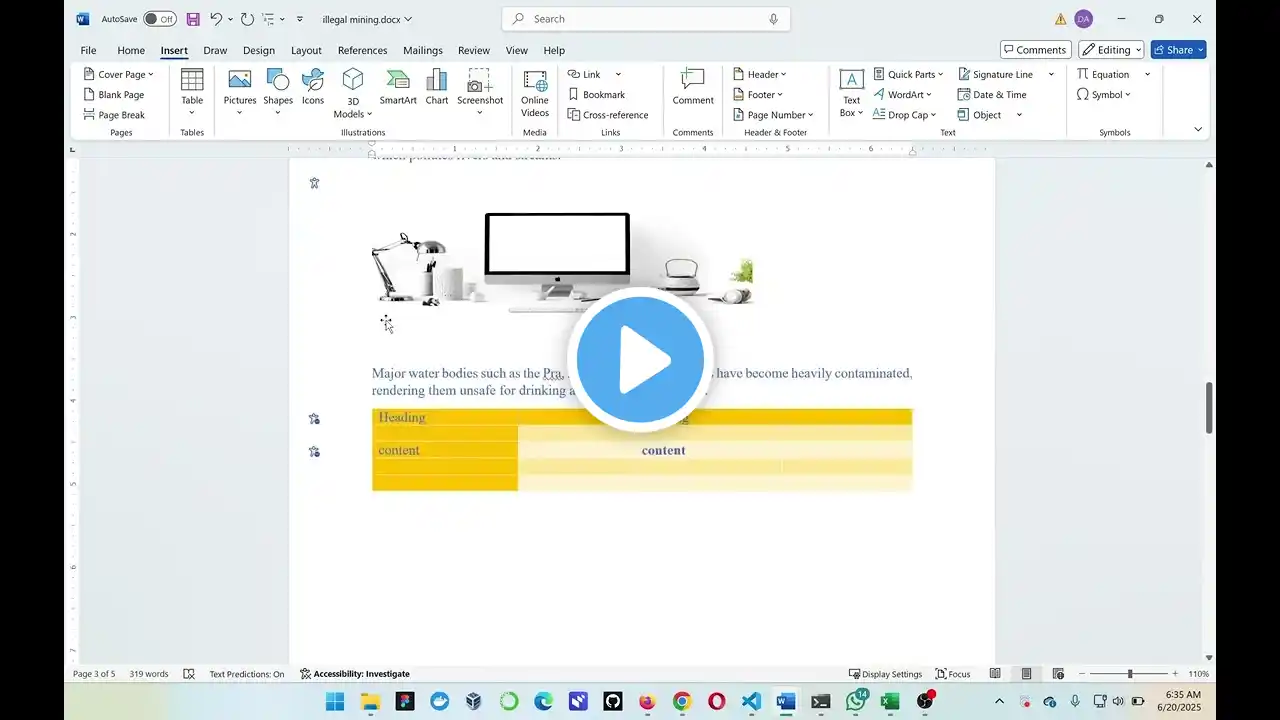The image size is (1280, 720).
Task: Insert Online Videos
Action: (535, 93)
